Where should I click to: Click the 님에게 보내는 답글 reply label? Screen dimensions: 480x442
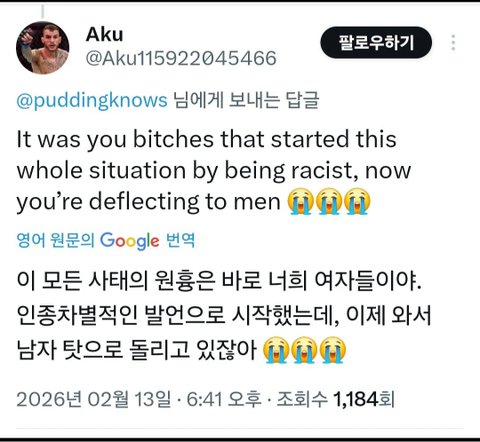pyautogui.click(x=246, y=100)
